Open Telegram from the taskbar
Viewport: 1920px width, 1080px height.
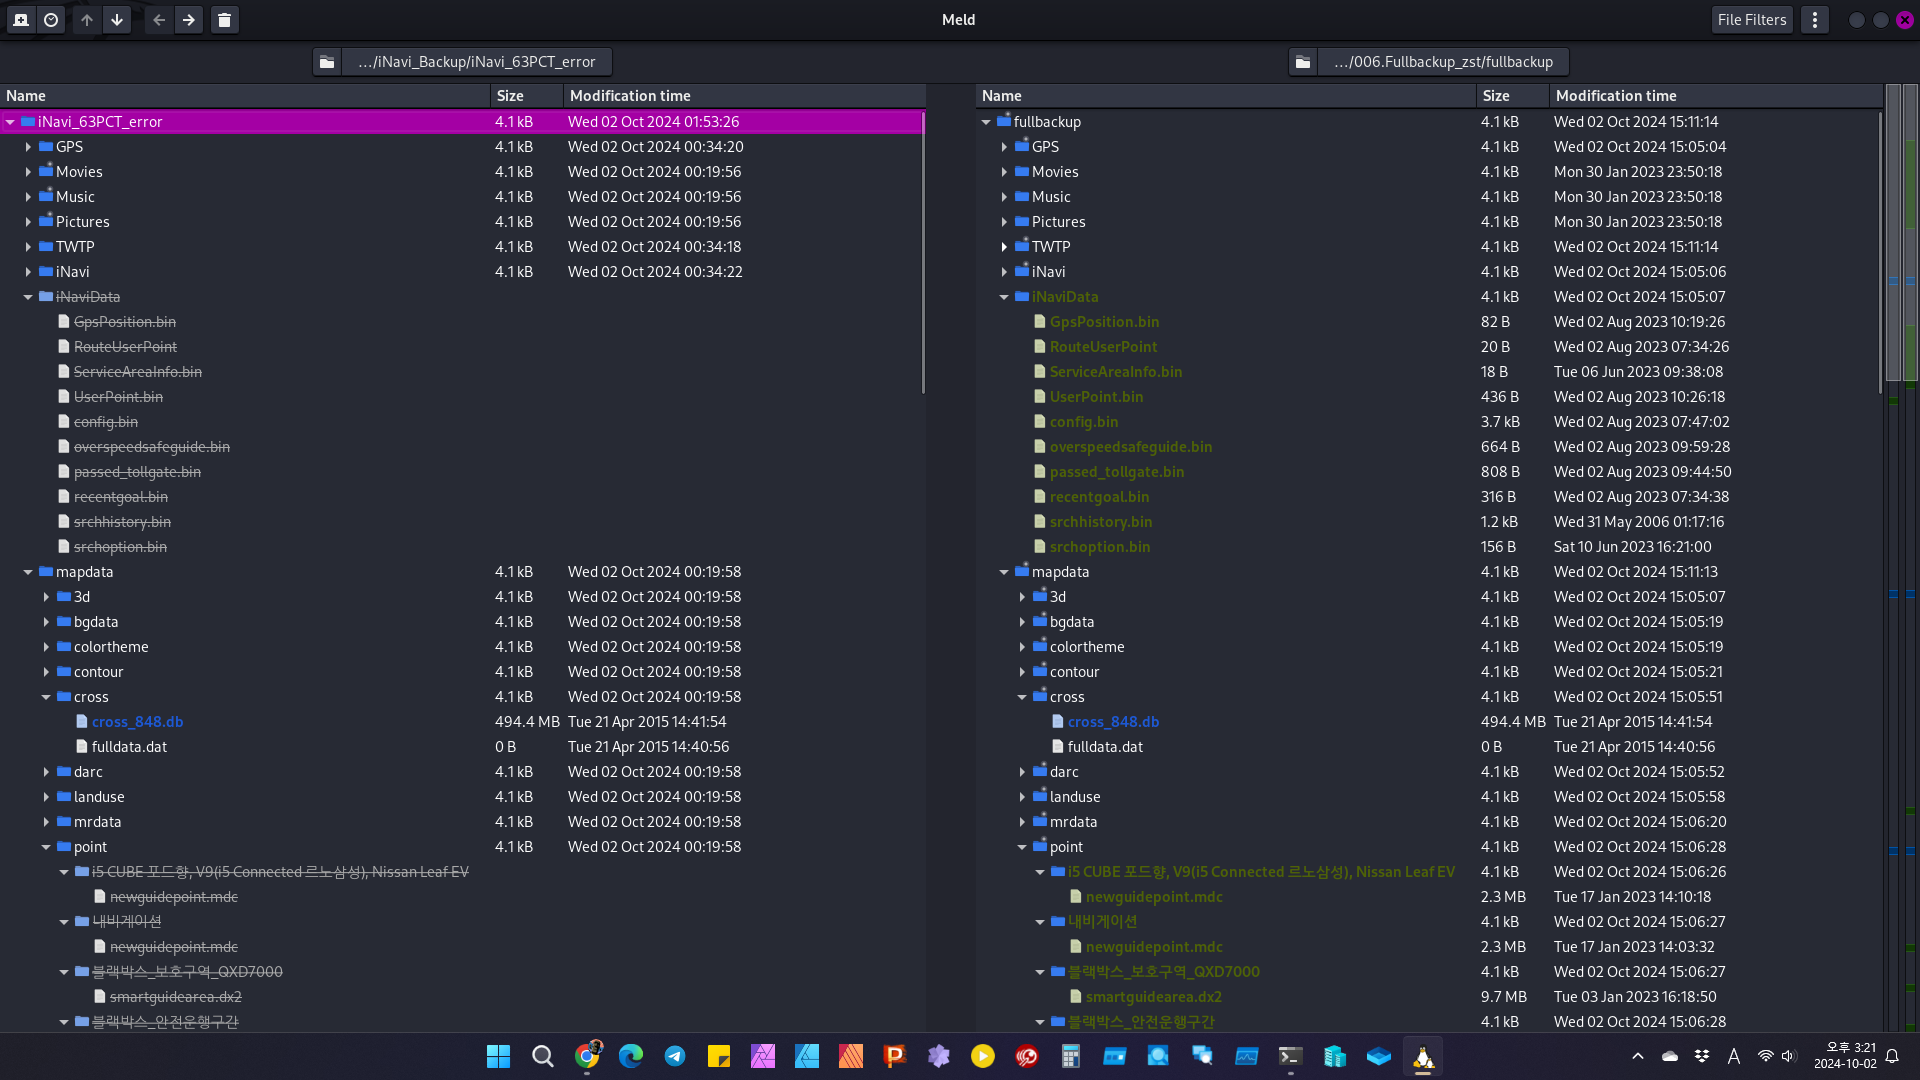675,1056
